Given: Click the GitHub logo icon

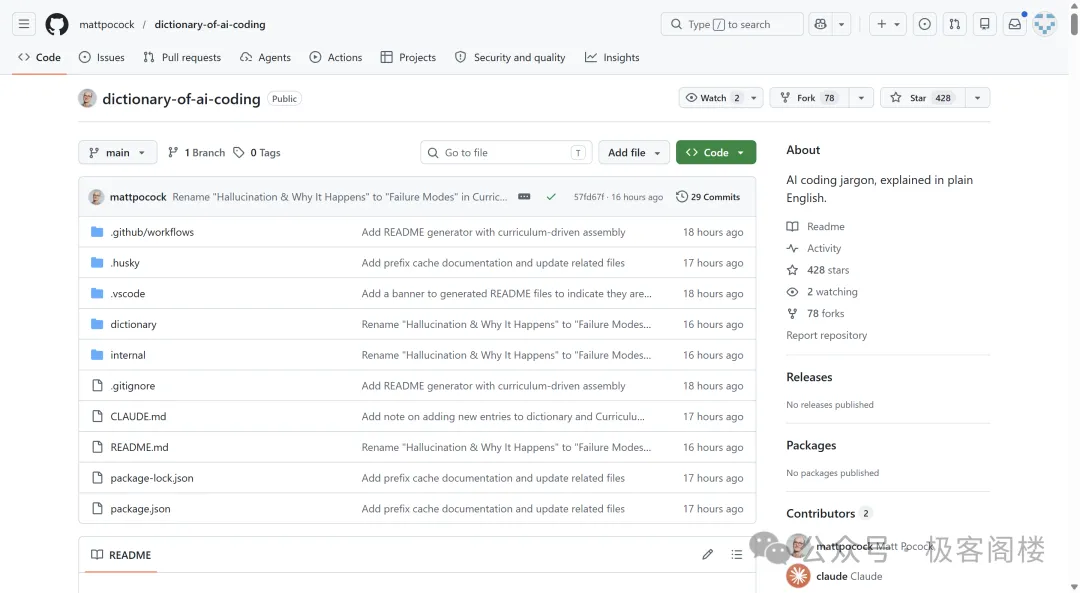Looking at the screenshot, I should point(56,24).
